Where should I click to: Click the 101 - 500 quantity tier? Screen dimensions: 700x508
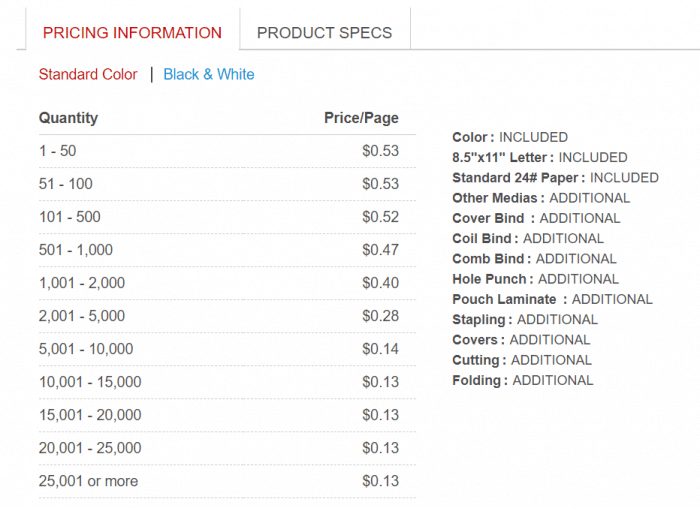(70, 217)
